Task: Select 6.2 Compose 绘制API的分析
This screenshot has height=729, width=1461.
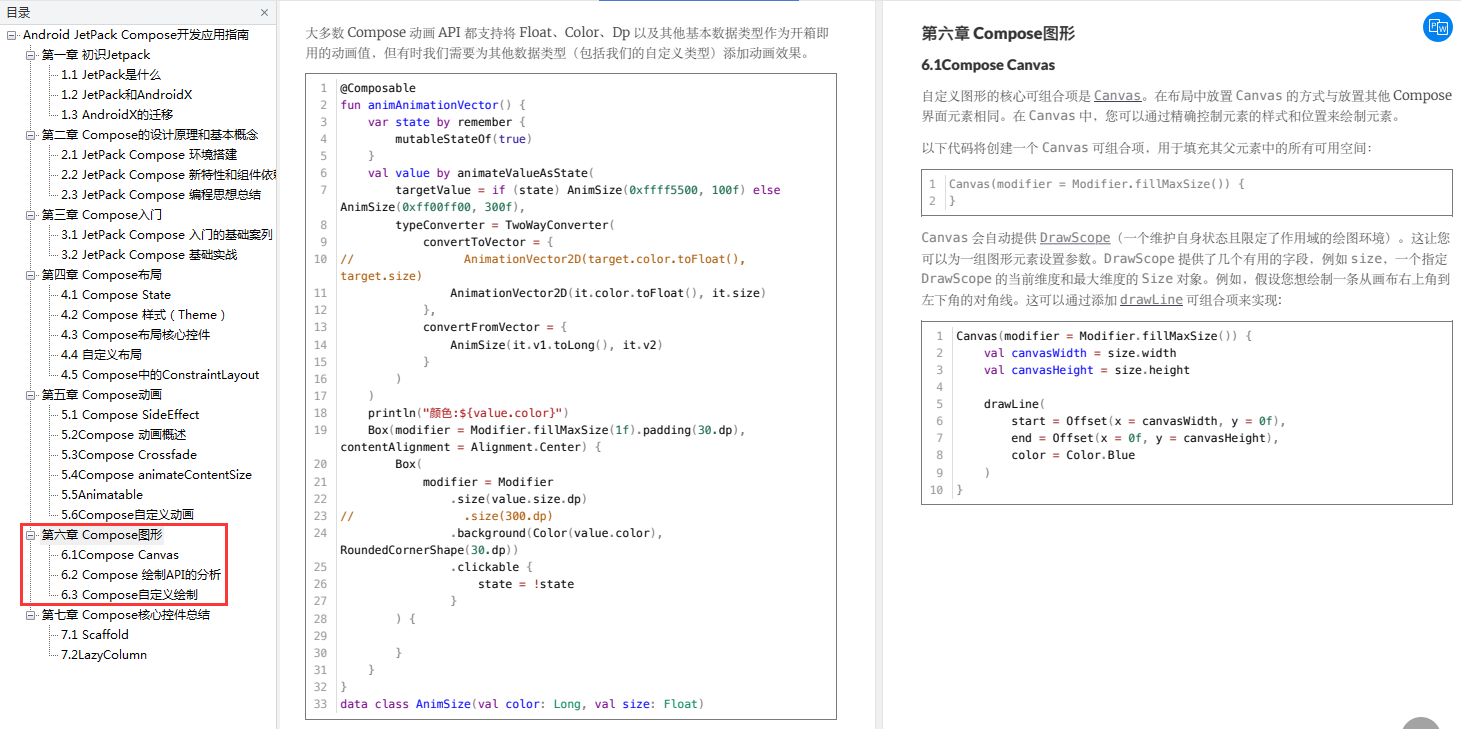Action: pyautogui.click(x=141, y=575)
